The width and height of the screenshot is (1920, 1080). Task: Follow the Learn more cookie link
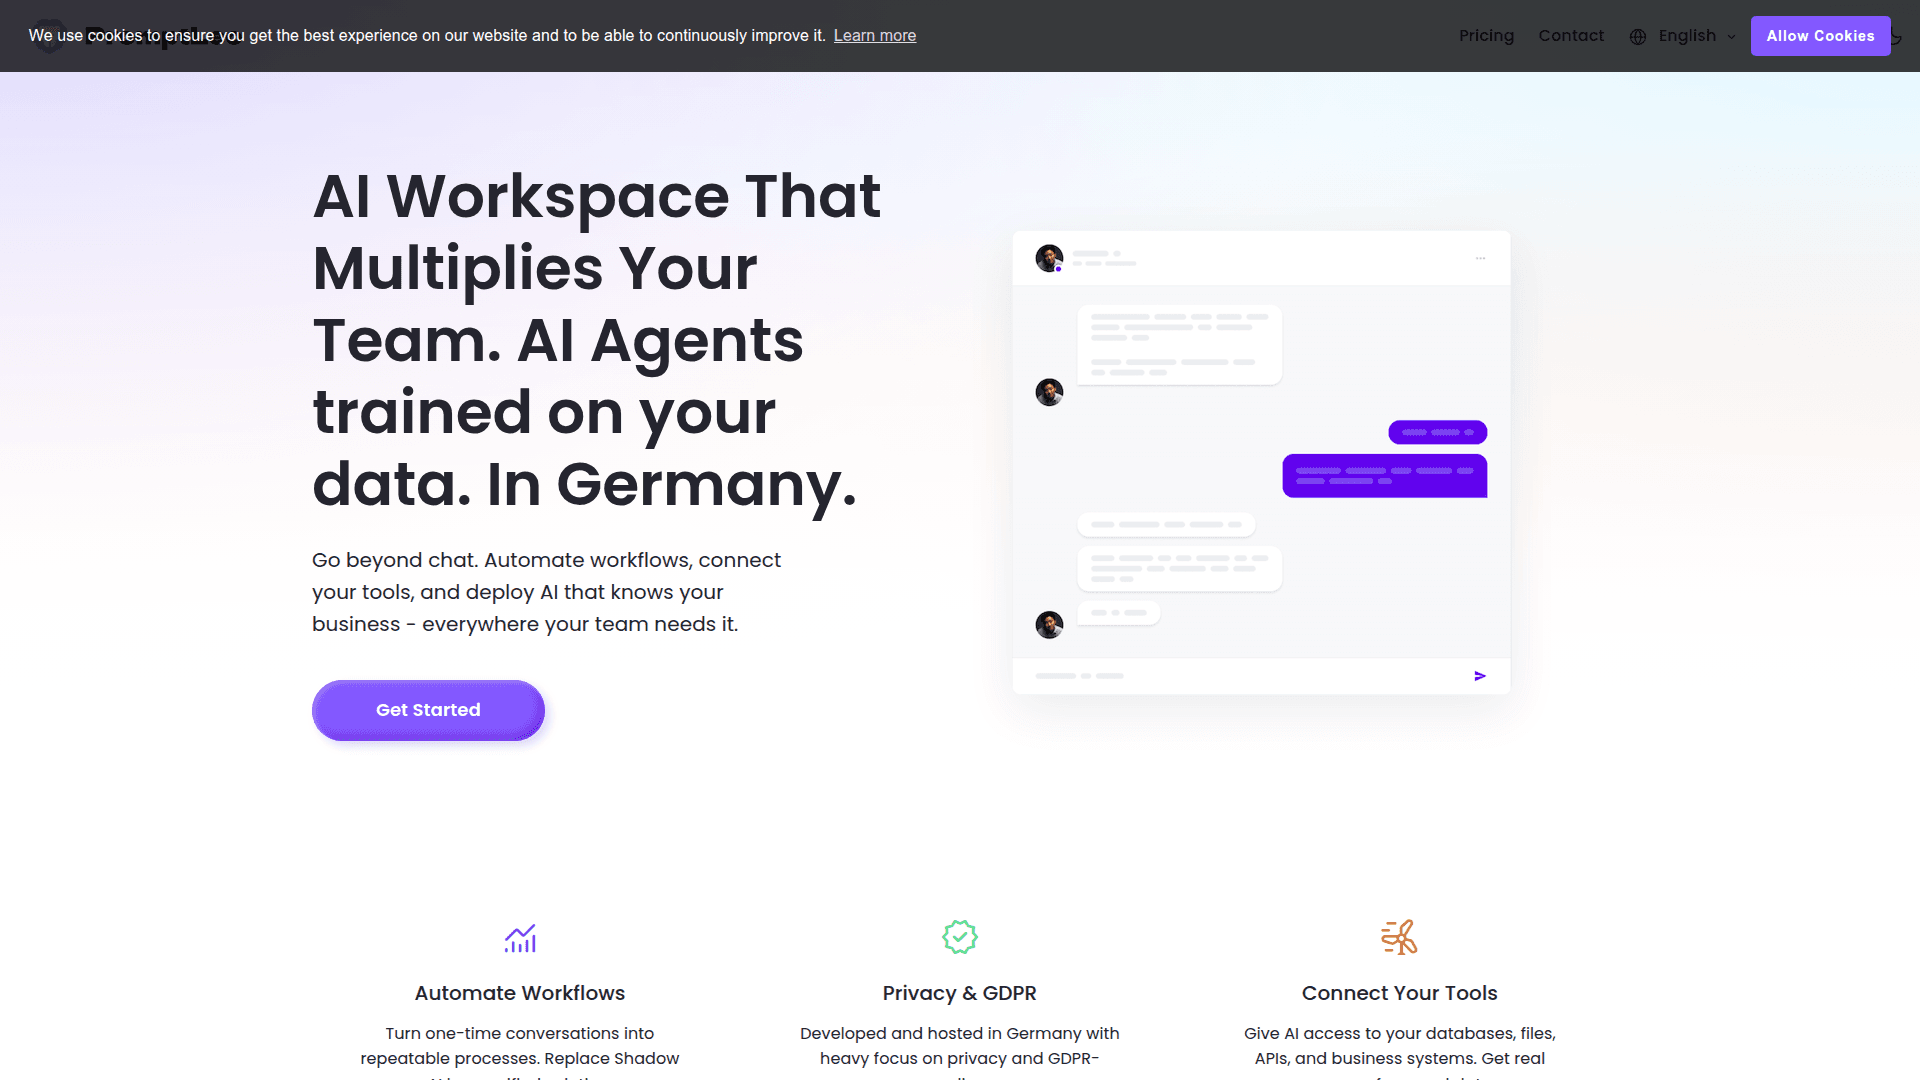[874, 36]
